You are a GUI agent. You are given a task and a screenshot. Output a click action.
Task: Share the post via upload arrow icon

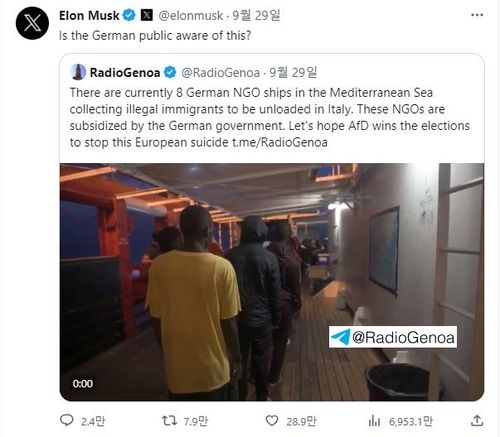point(477,420)
